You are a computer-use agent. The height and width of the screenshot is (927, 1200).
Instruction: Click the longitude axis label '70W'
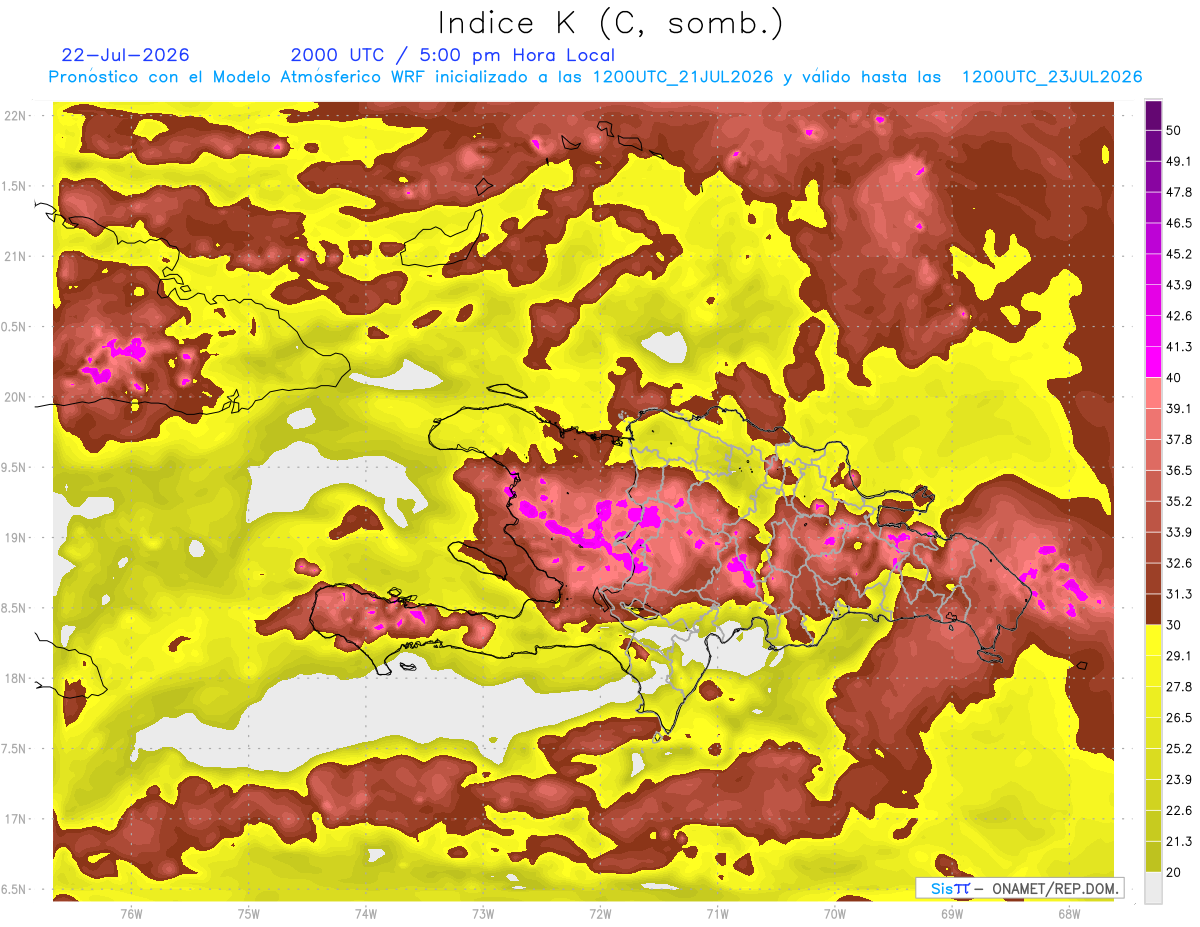835,913
